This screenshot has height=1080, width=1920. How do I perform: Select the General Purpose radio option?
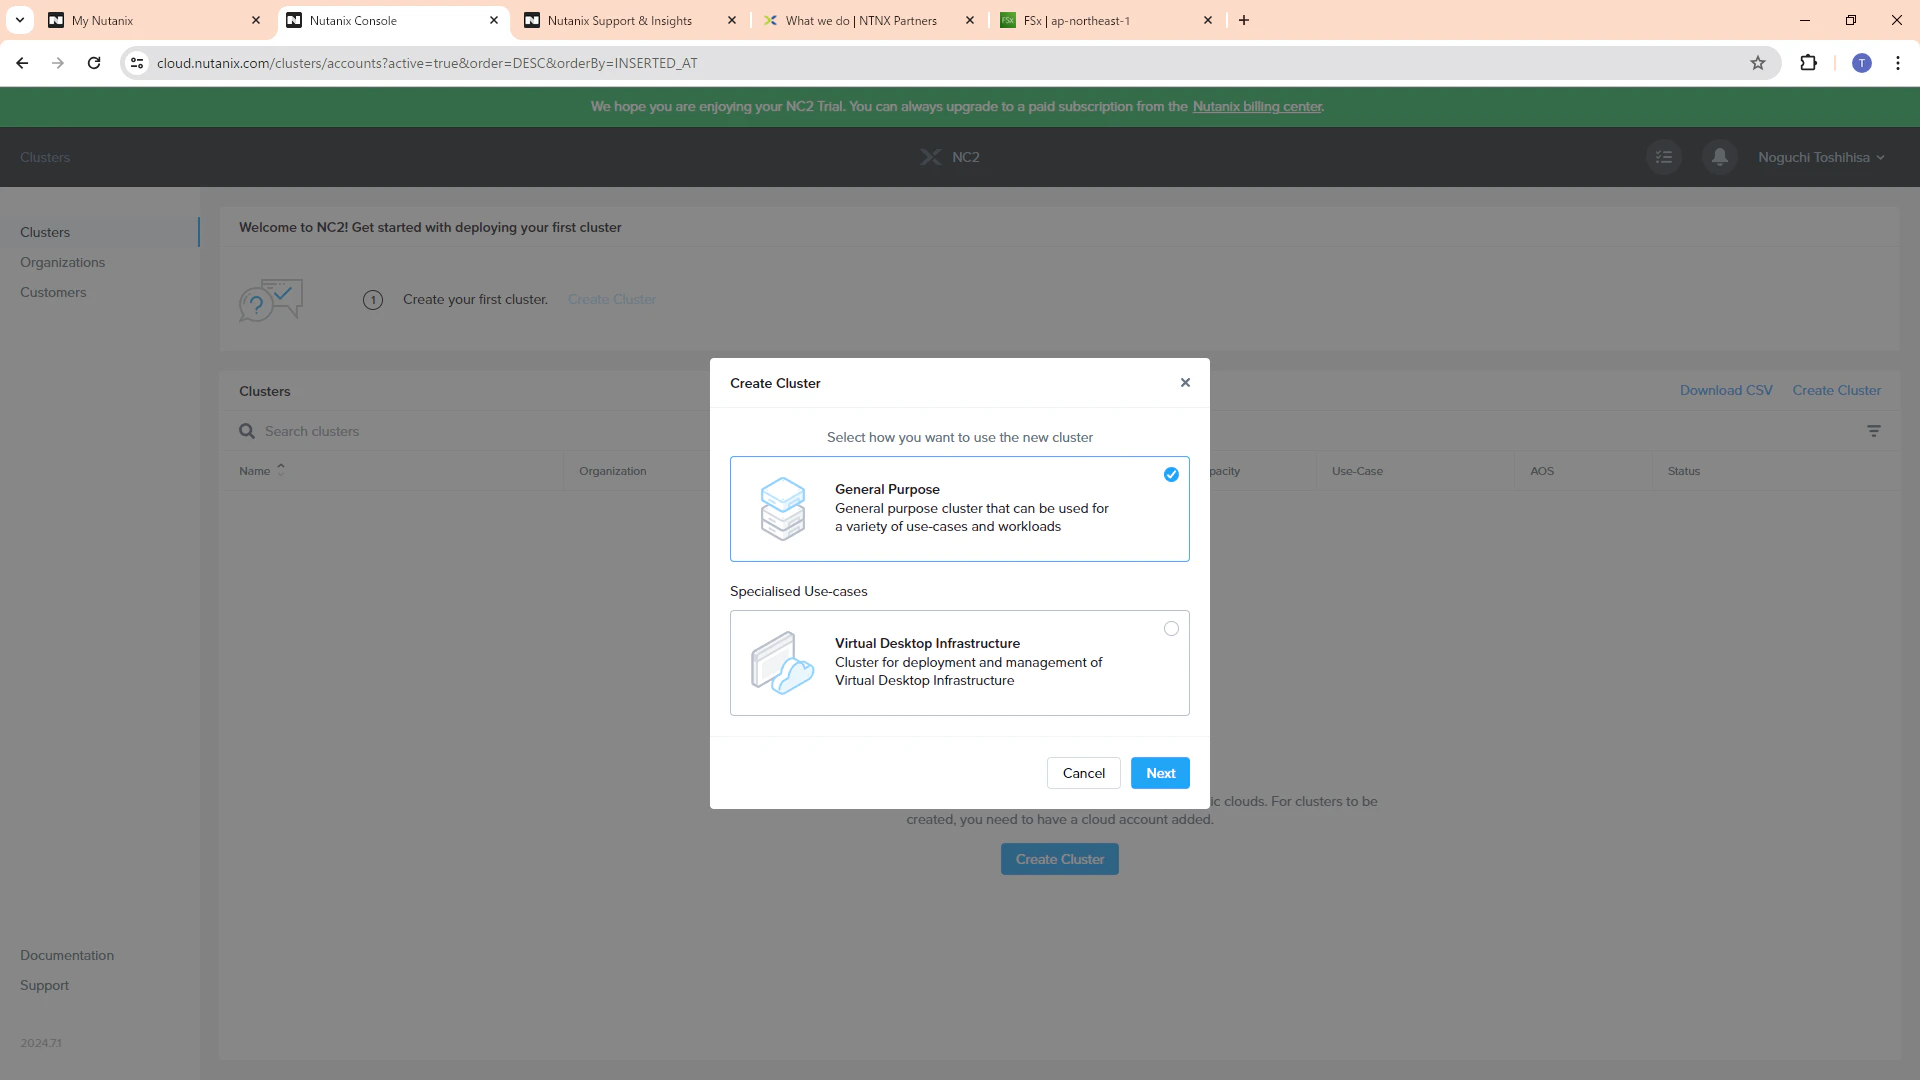(1171, 475)
